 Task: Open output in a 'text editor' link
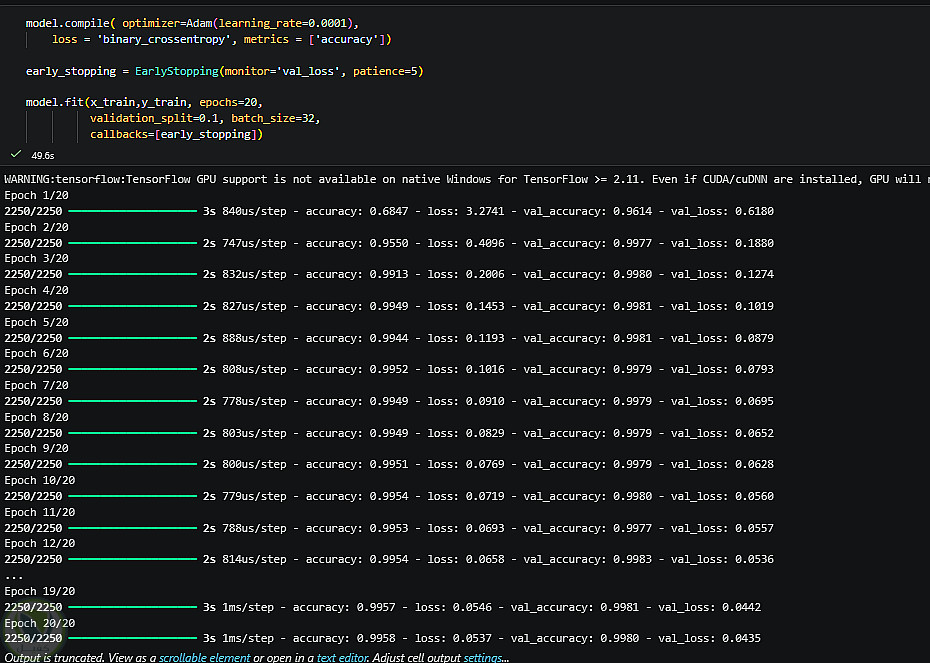coord(342,658)
